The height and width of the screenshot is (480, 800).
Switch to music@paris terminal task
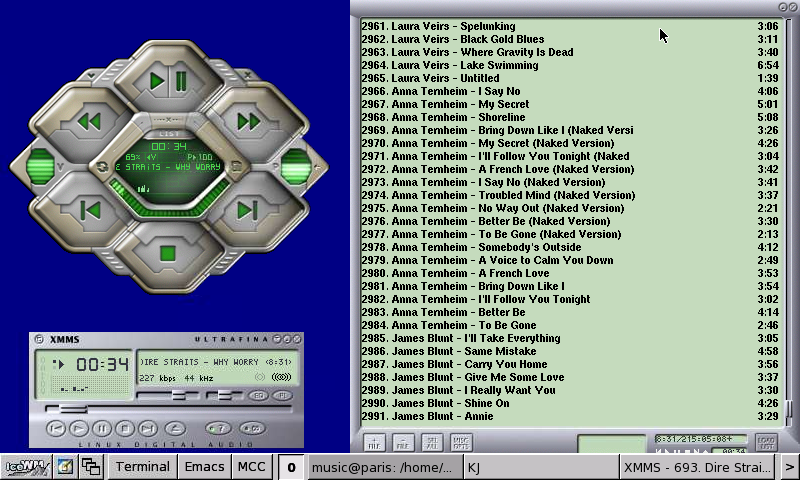(386, 467)
